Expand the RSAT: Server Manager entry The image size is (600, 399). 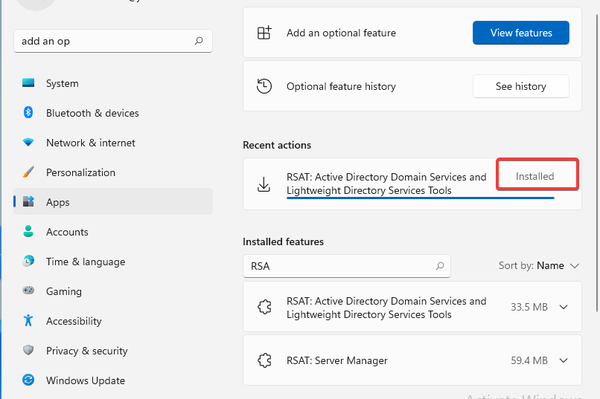pyautogui.click(x=563, y=360)
